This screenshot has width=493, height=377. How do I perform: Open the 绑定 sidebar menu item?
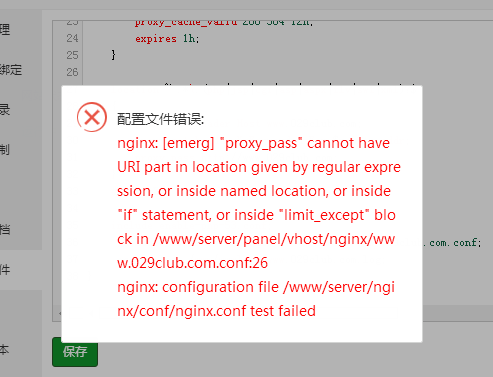pyautogui.click(x=11, y=70)
